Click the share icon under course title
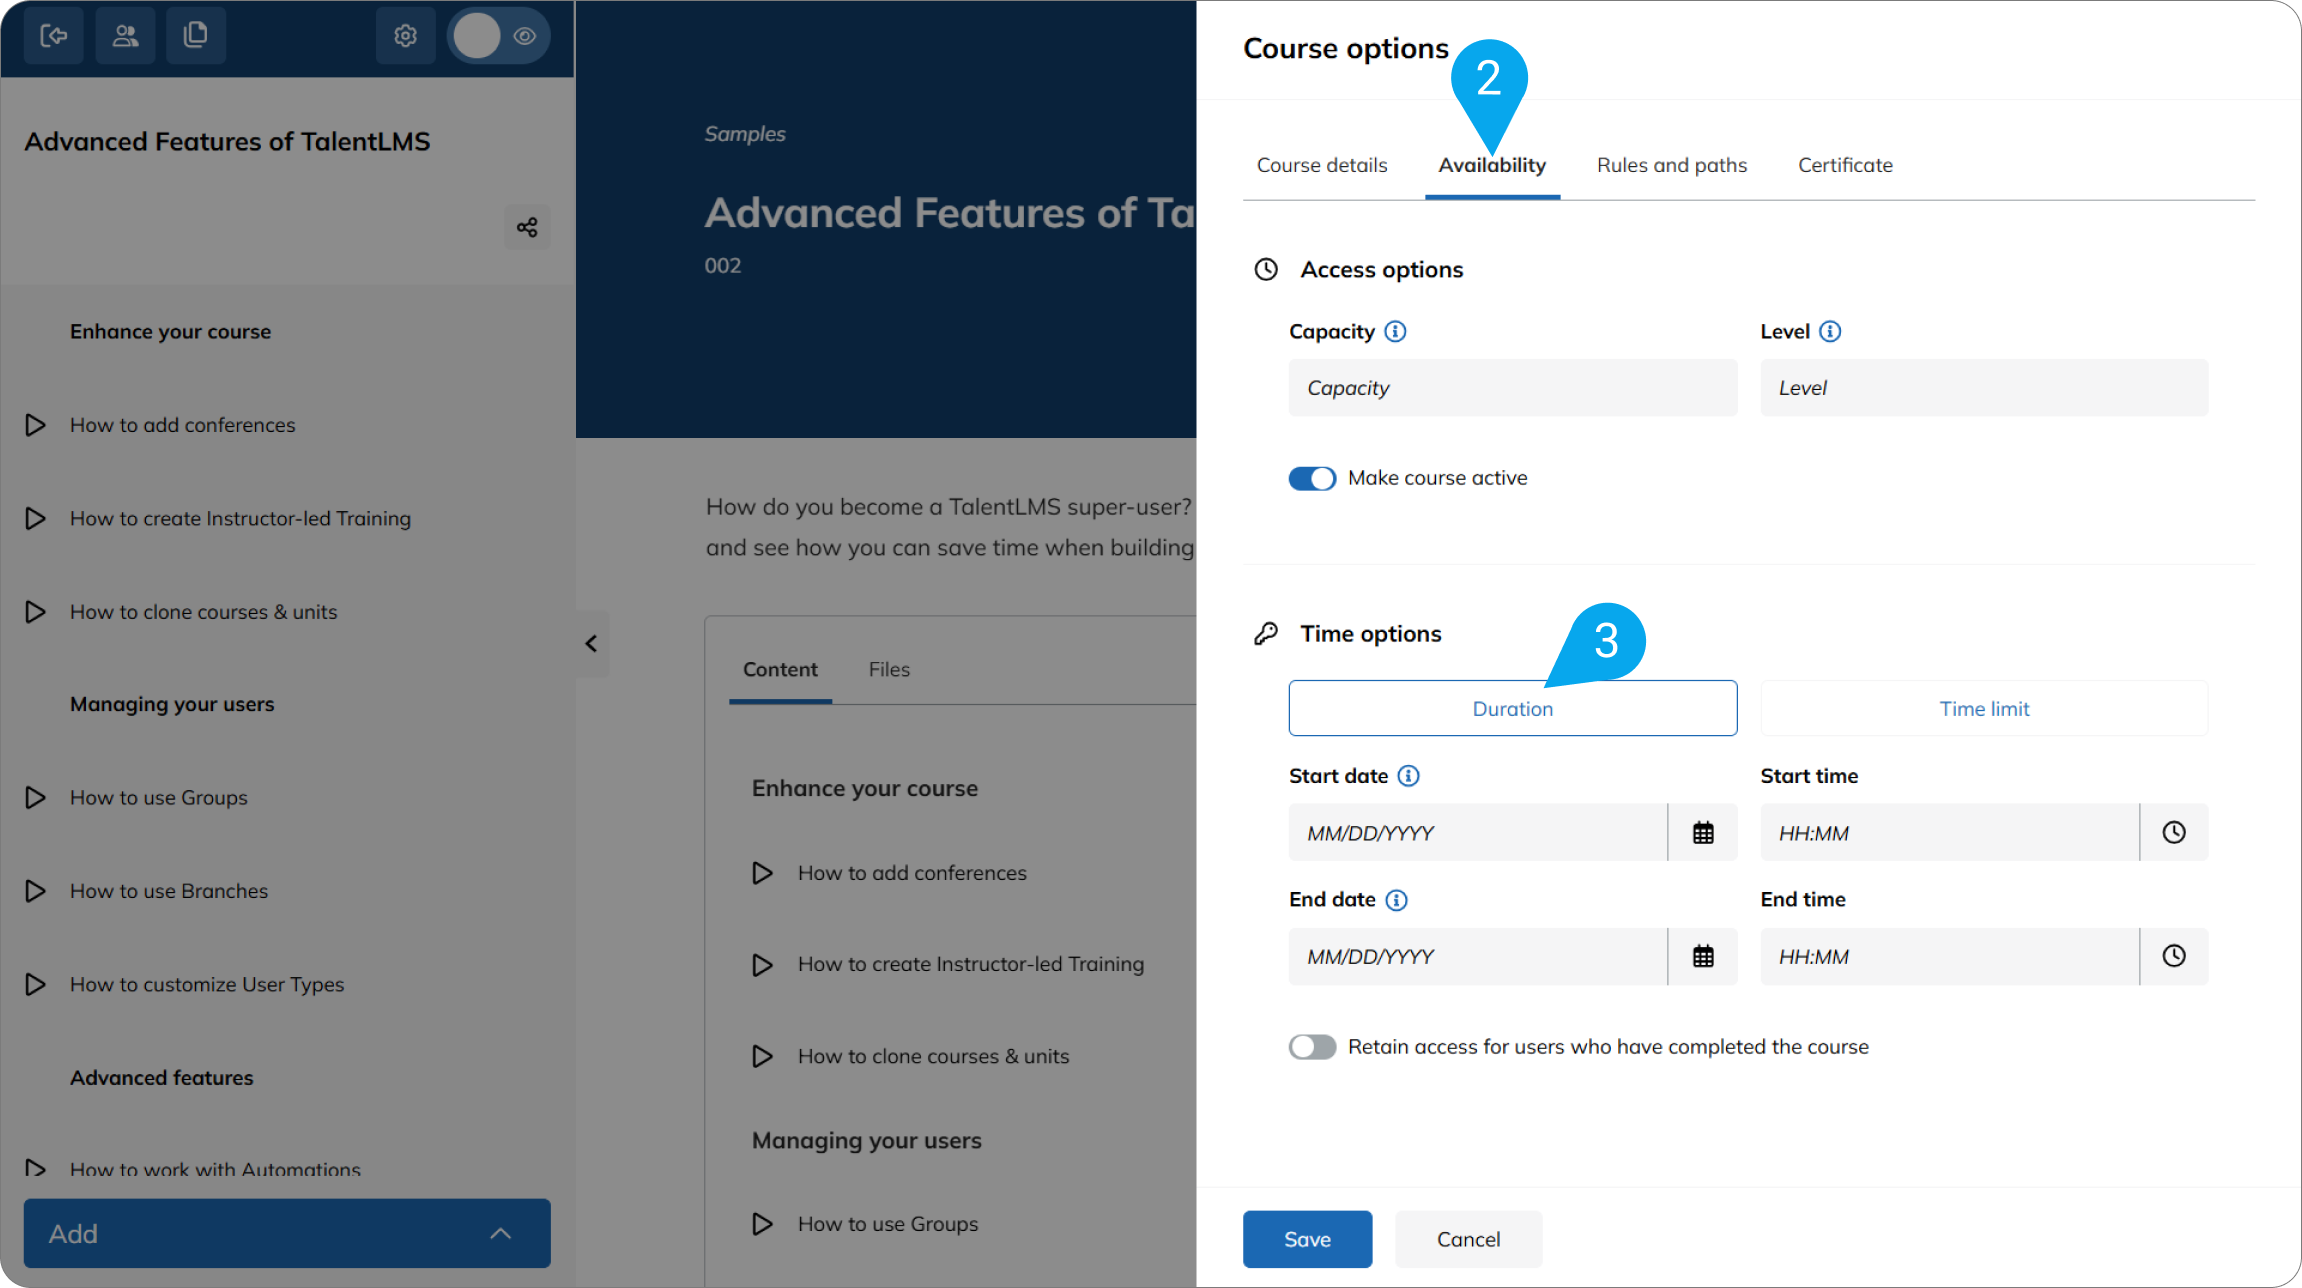 click(x=527, y=228)
